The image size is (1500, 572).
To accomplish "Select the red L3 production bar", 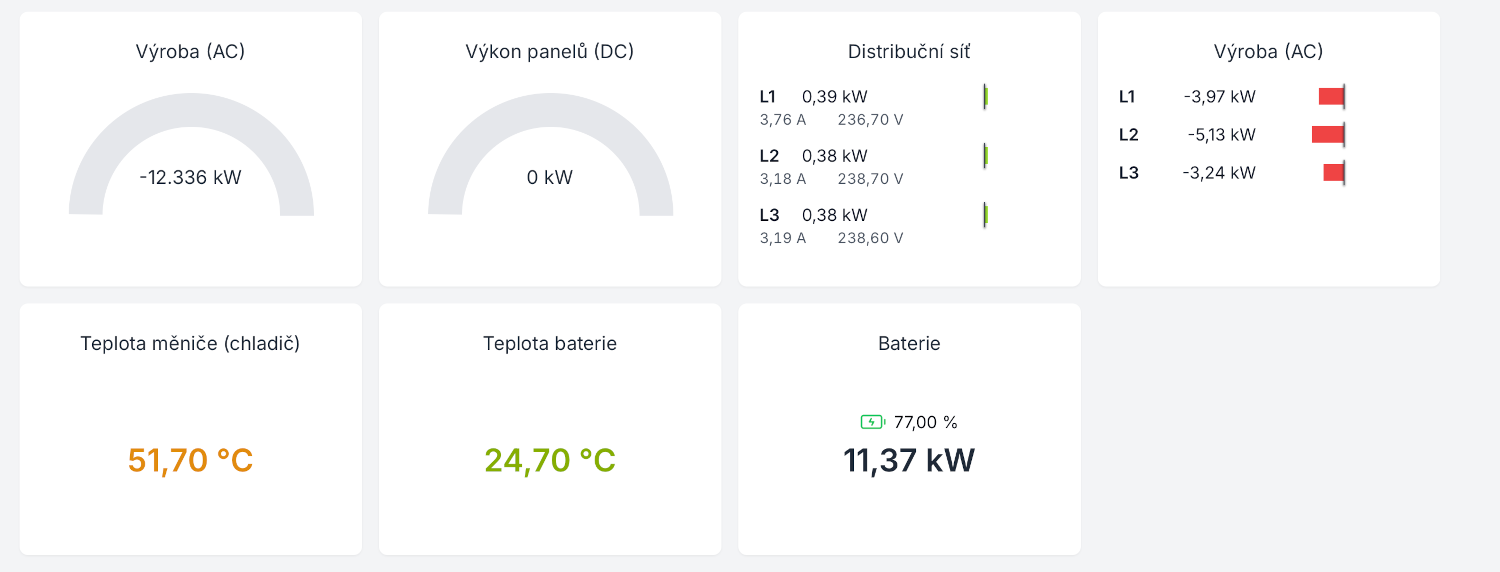I will coord(1333,172).
